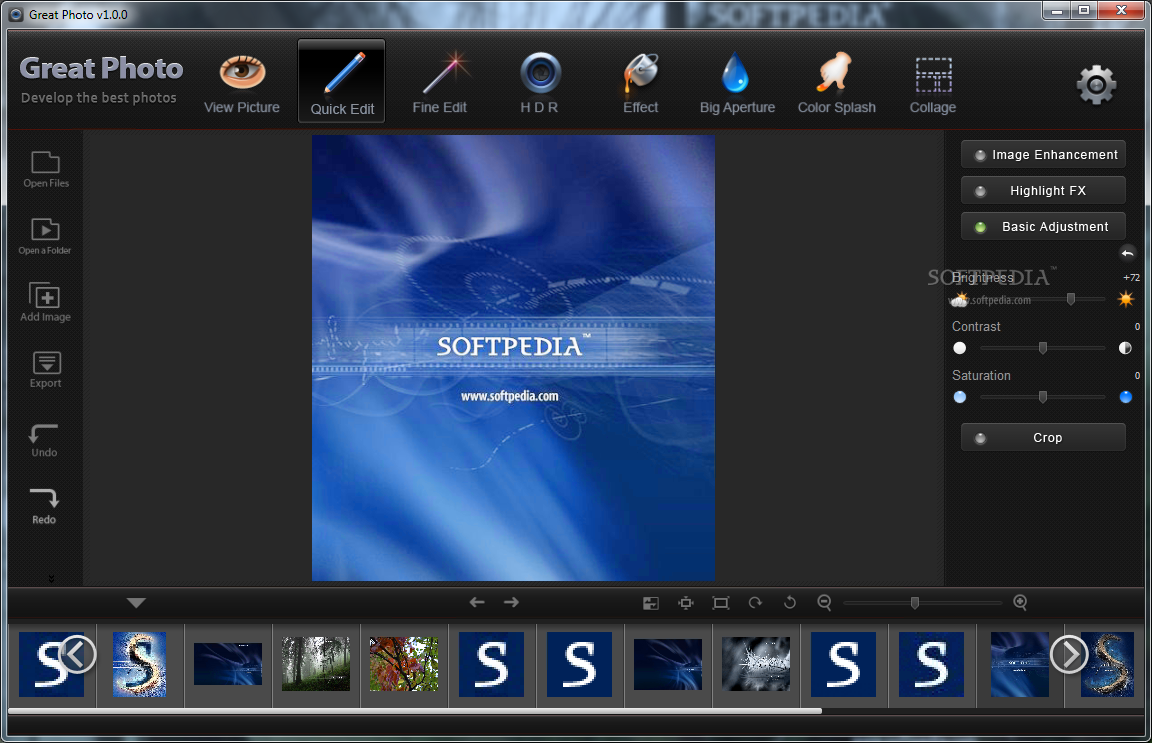Screen dimensions: 1152x743
Task: Click the main Softpedia image preview
Action: click(514, 358)
